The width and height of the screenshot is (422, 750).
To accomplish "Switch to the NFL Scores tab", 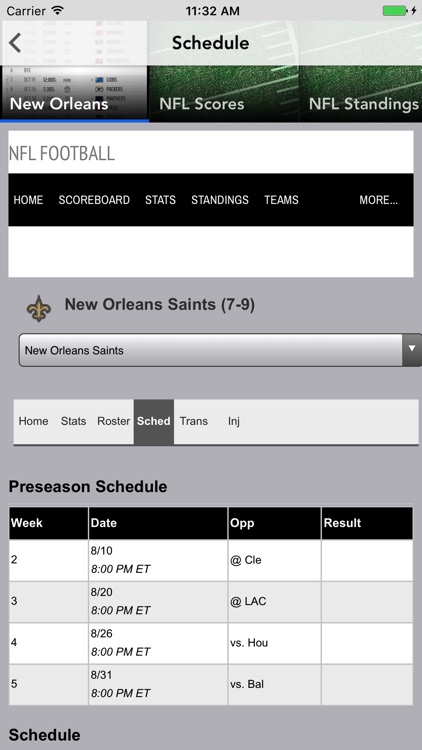I will pos(201,104).
